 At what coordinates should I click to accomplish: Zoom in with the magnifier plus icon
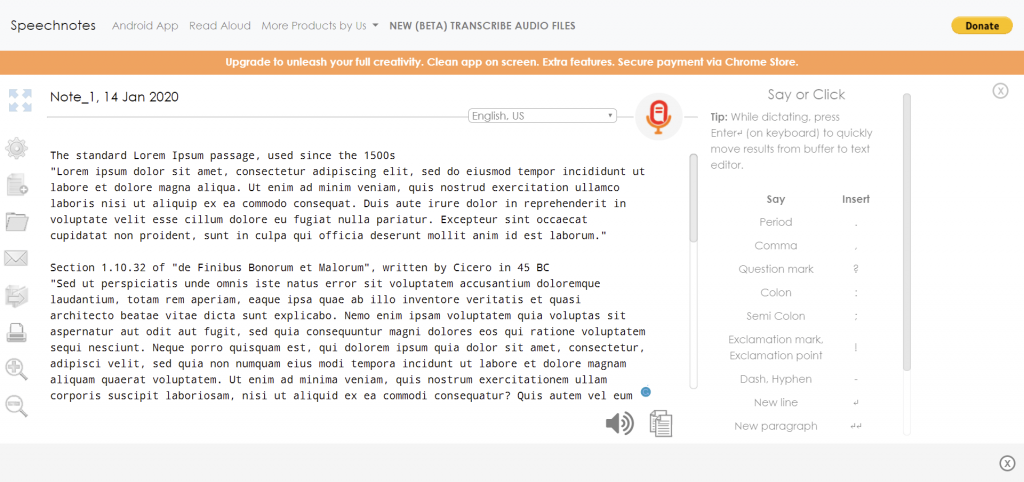[x=17, y=368]
